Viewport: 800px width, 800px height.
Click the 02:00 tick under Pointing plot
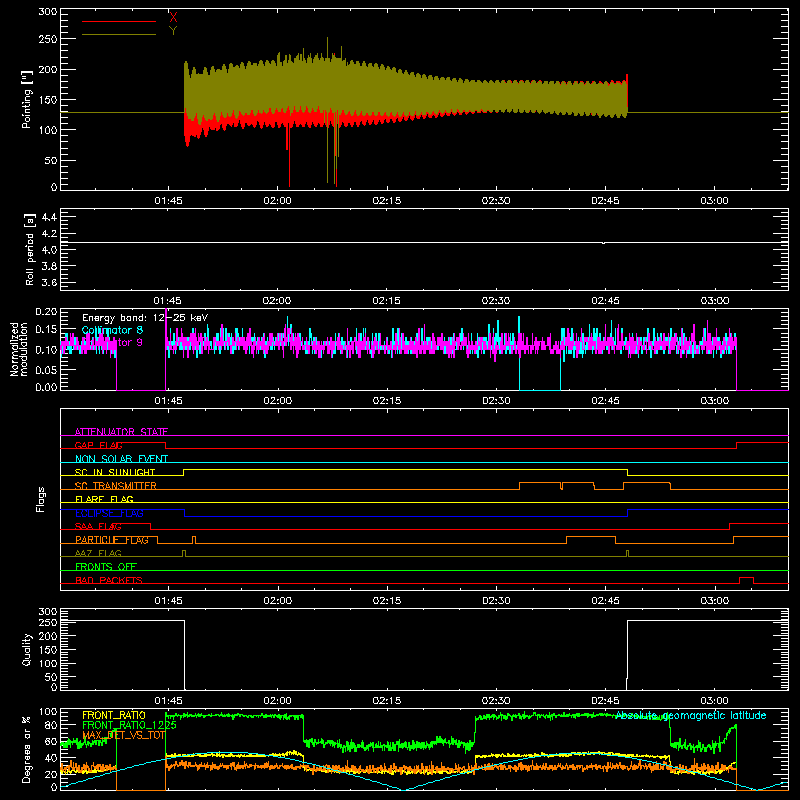tap(278, 201)
